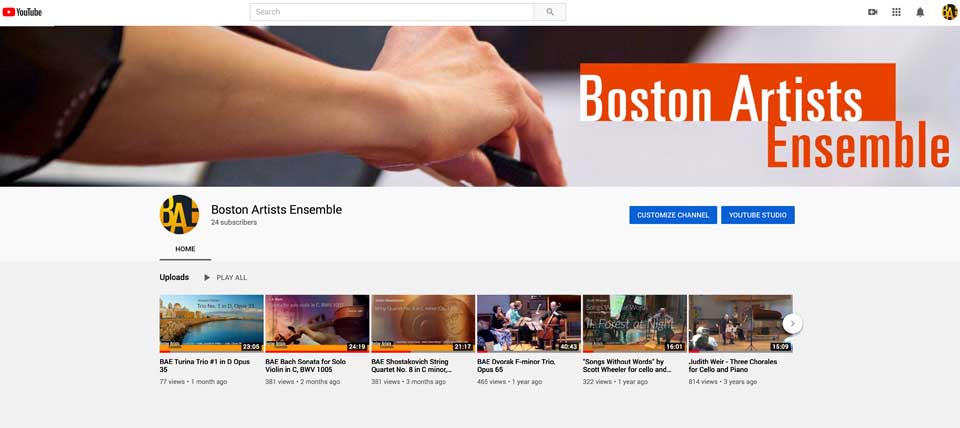Open the notifications bell
Screen dimensions: 960x428
click(x=920, y=12)
